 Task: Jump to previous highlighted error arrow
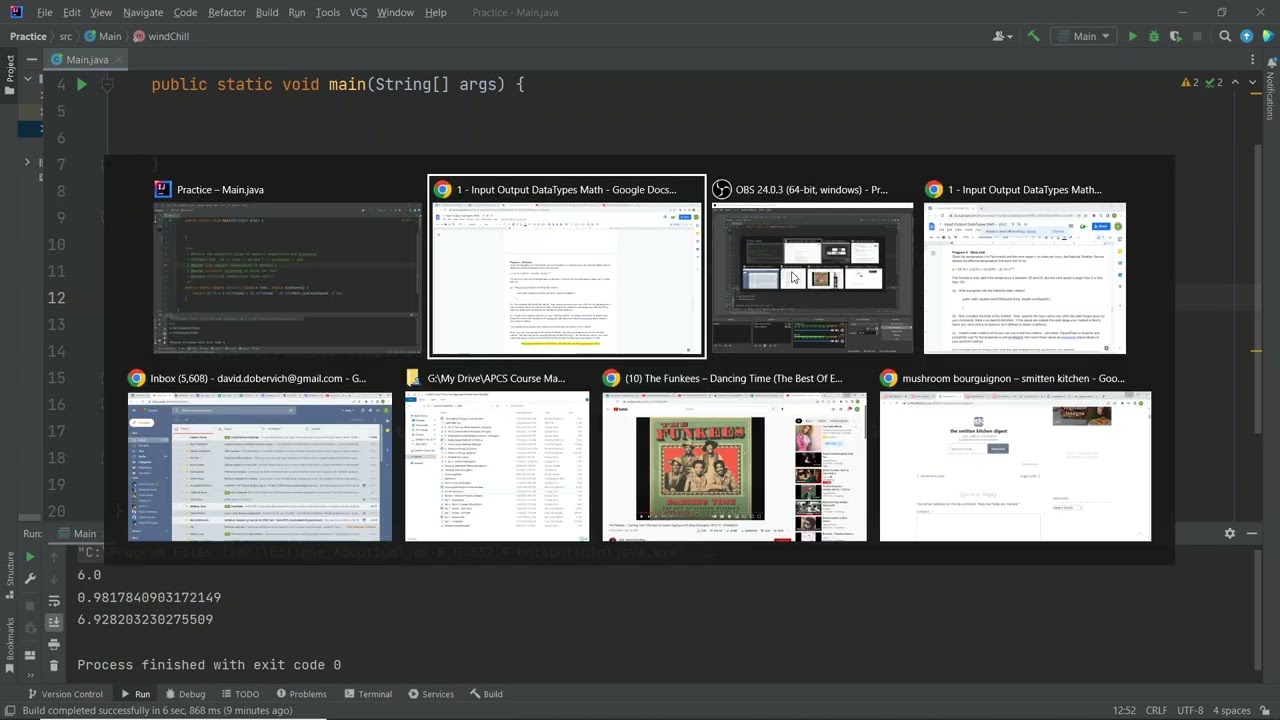[x=1235, y=83]
